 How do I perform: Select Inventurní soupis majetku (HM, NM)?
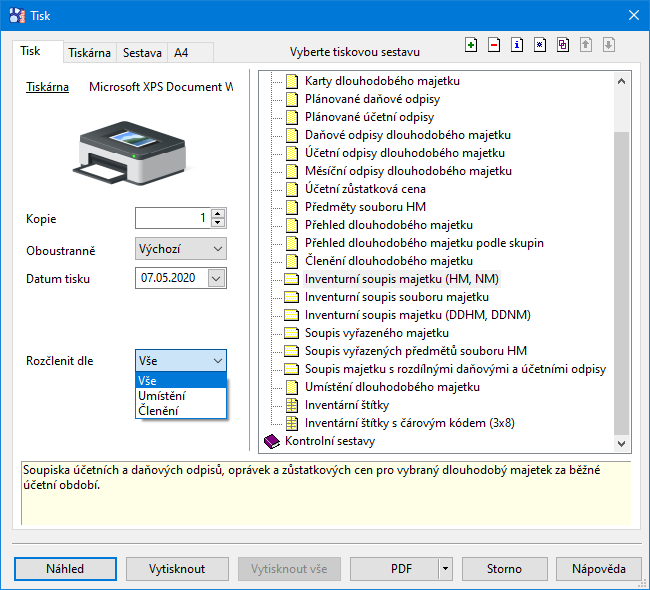click(x=402, y=279)
